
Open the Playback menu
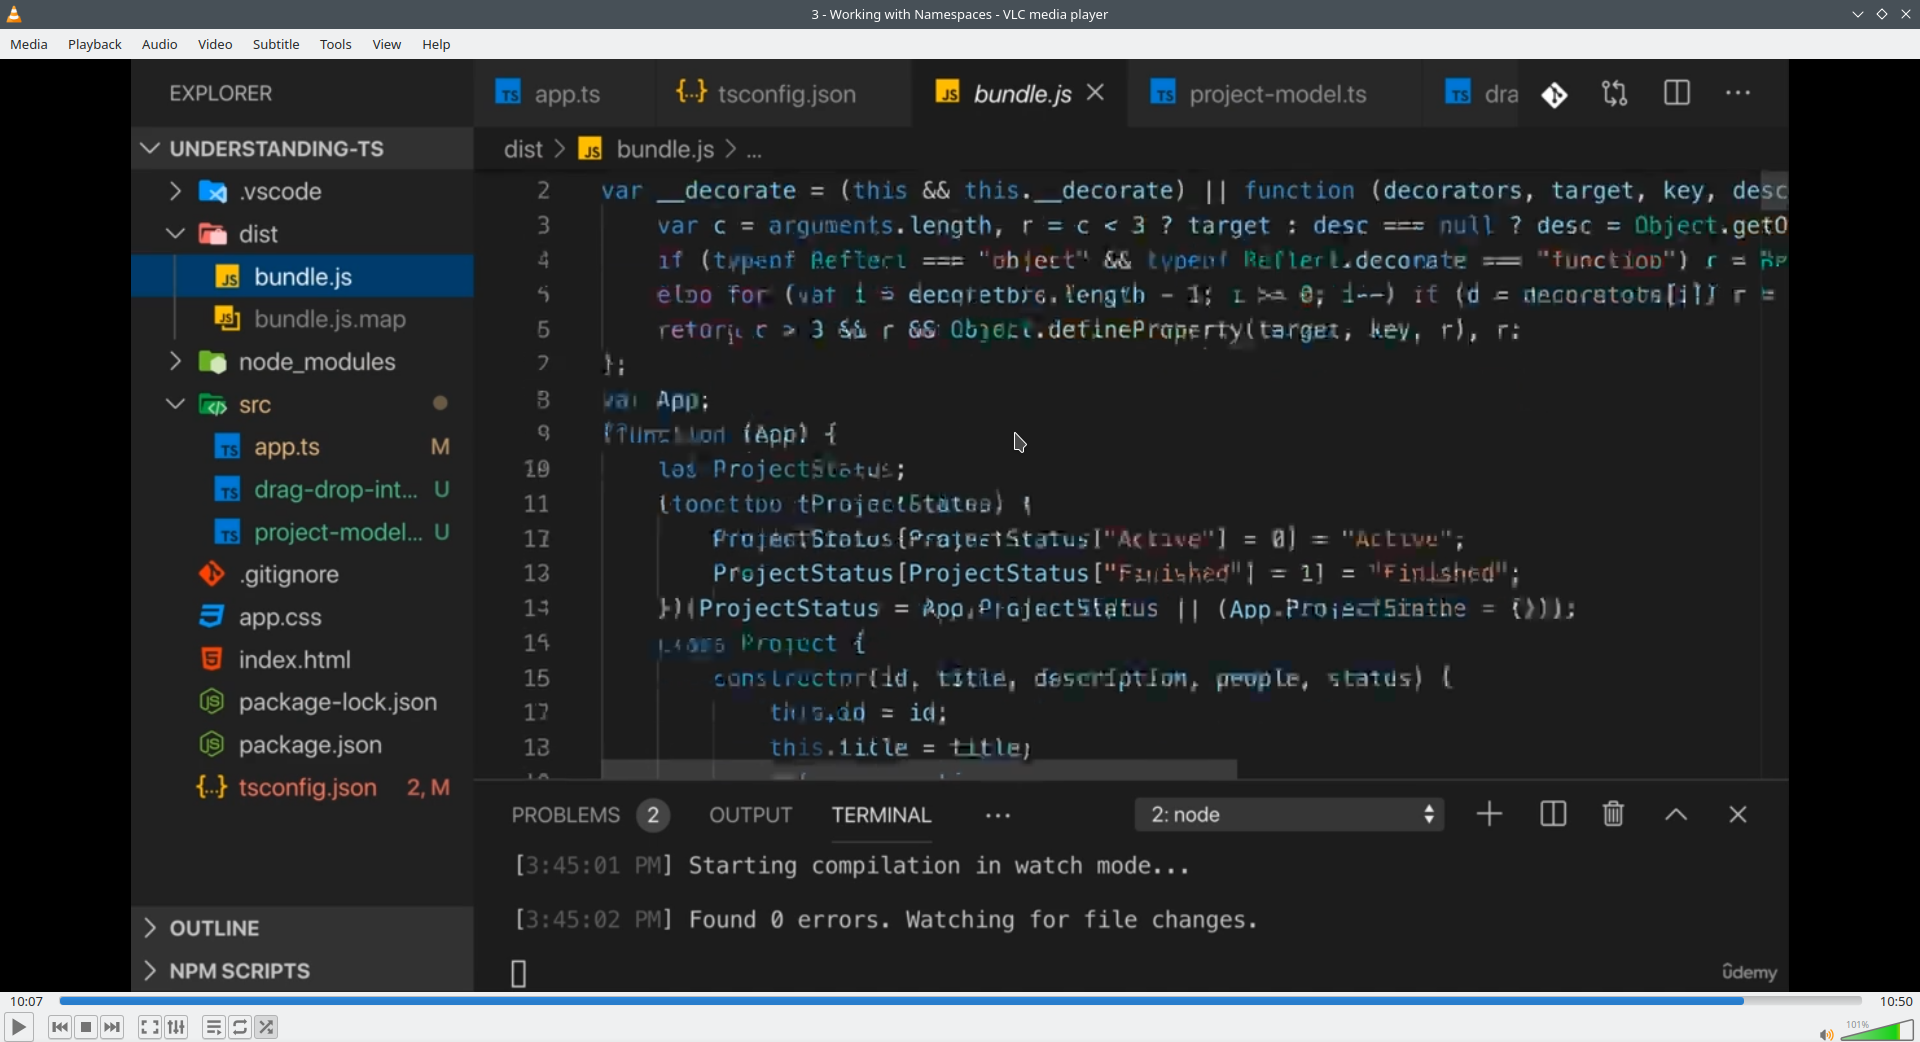coord(95,44)
